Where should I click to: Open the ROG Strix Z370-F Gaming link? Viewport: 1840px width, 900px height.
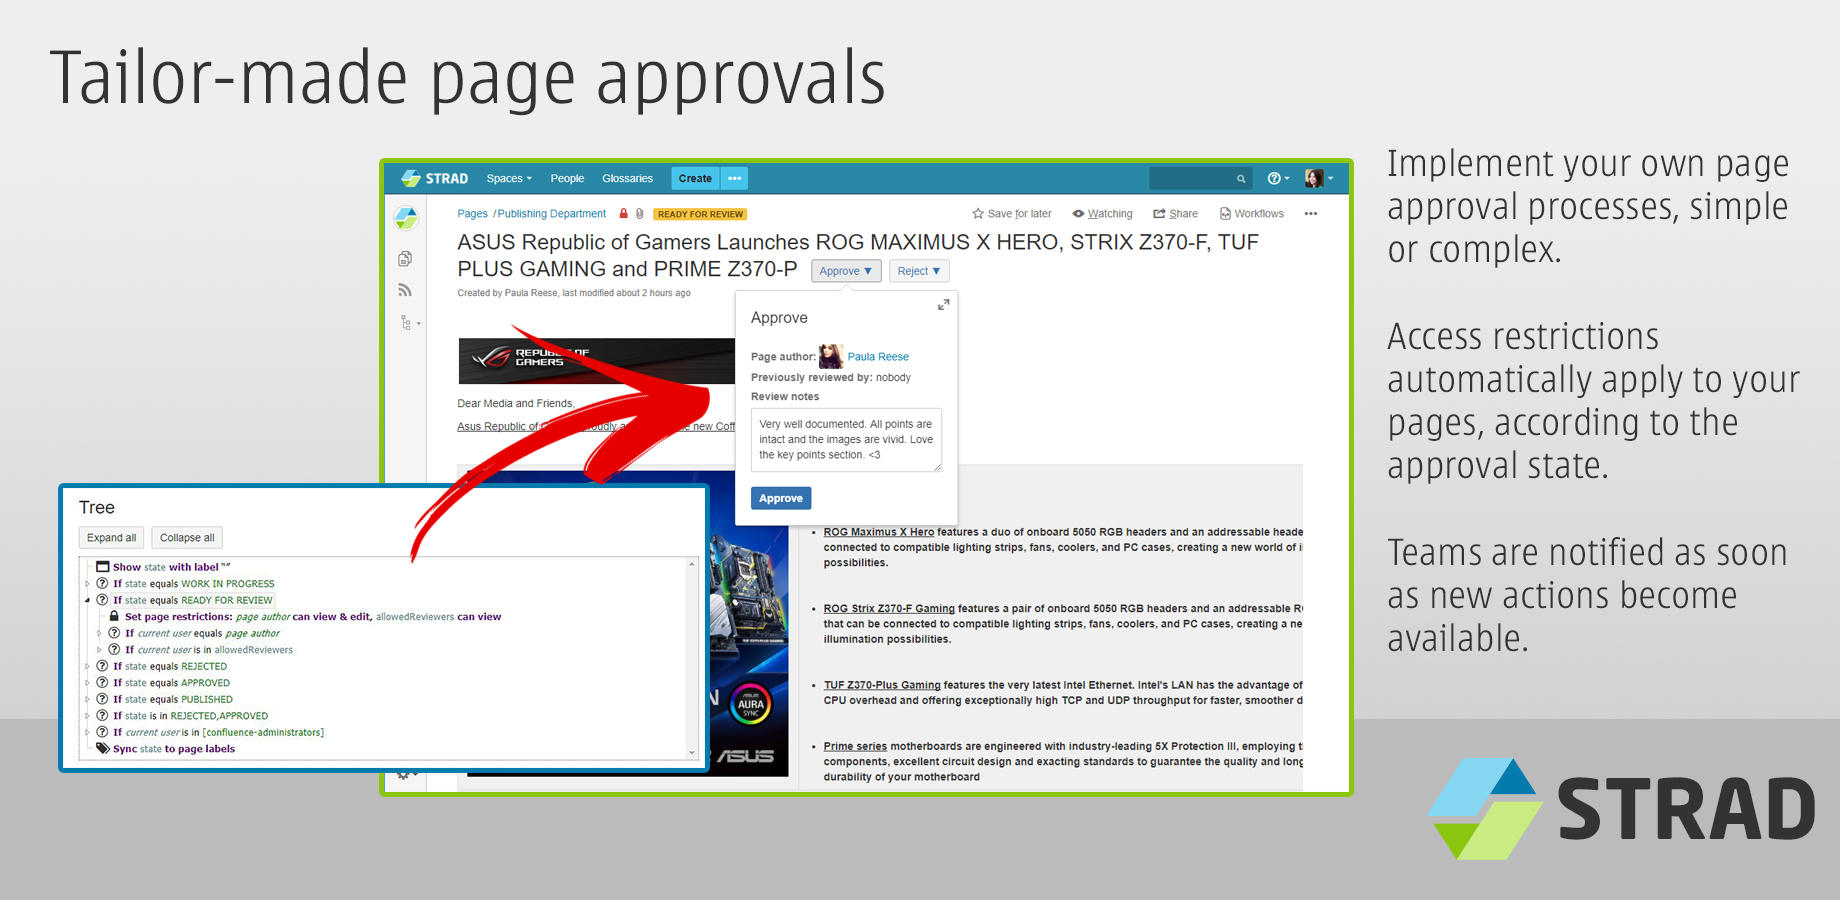(889, 608)
